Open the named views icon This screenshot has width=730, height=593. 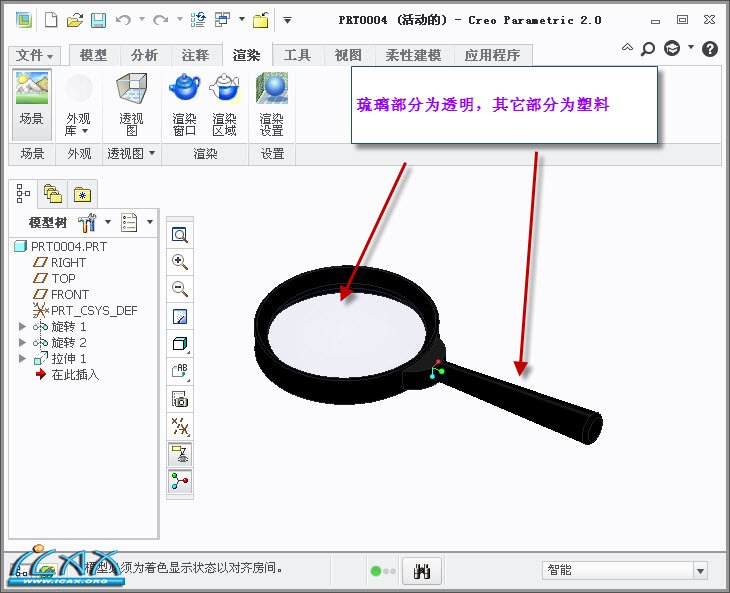180,371
